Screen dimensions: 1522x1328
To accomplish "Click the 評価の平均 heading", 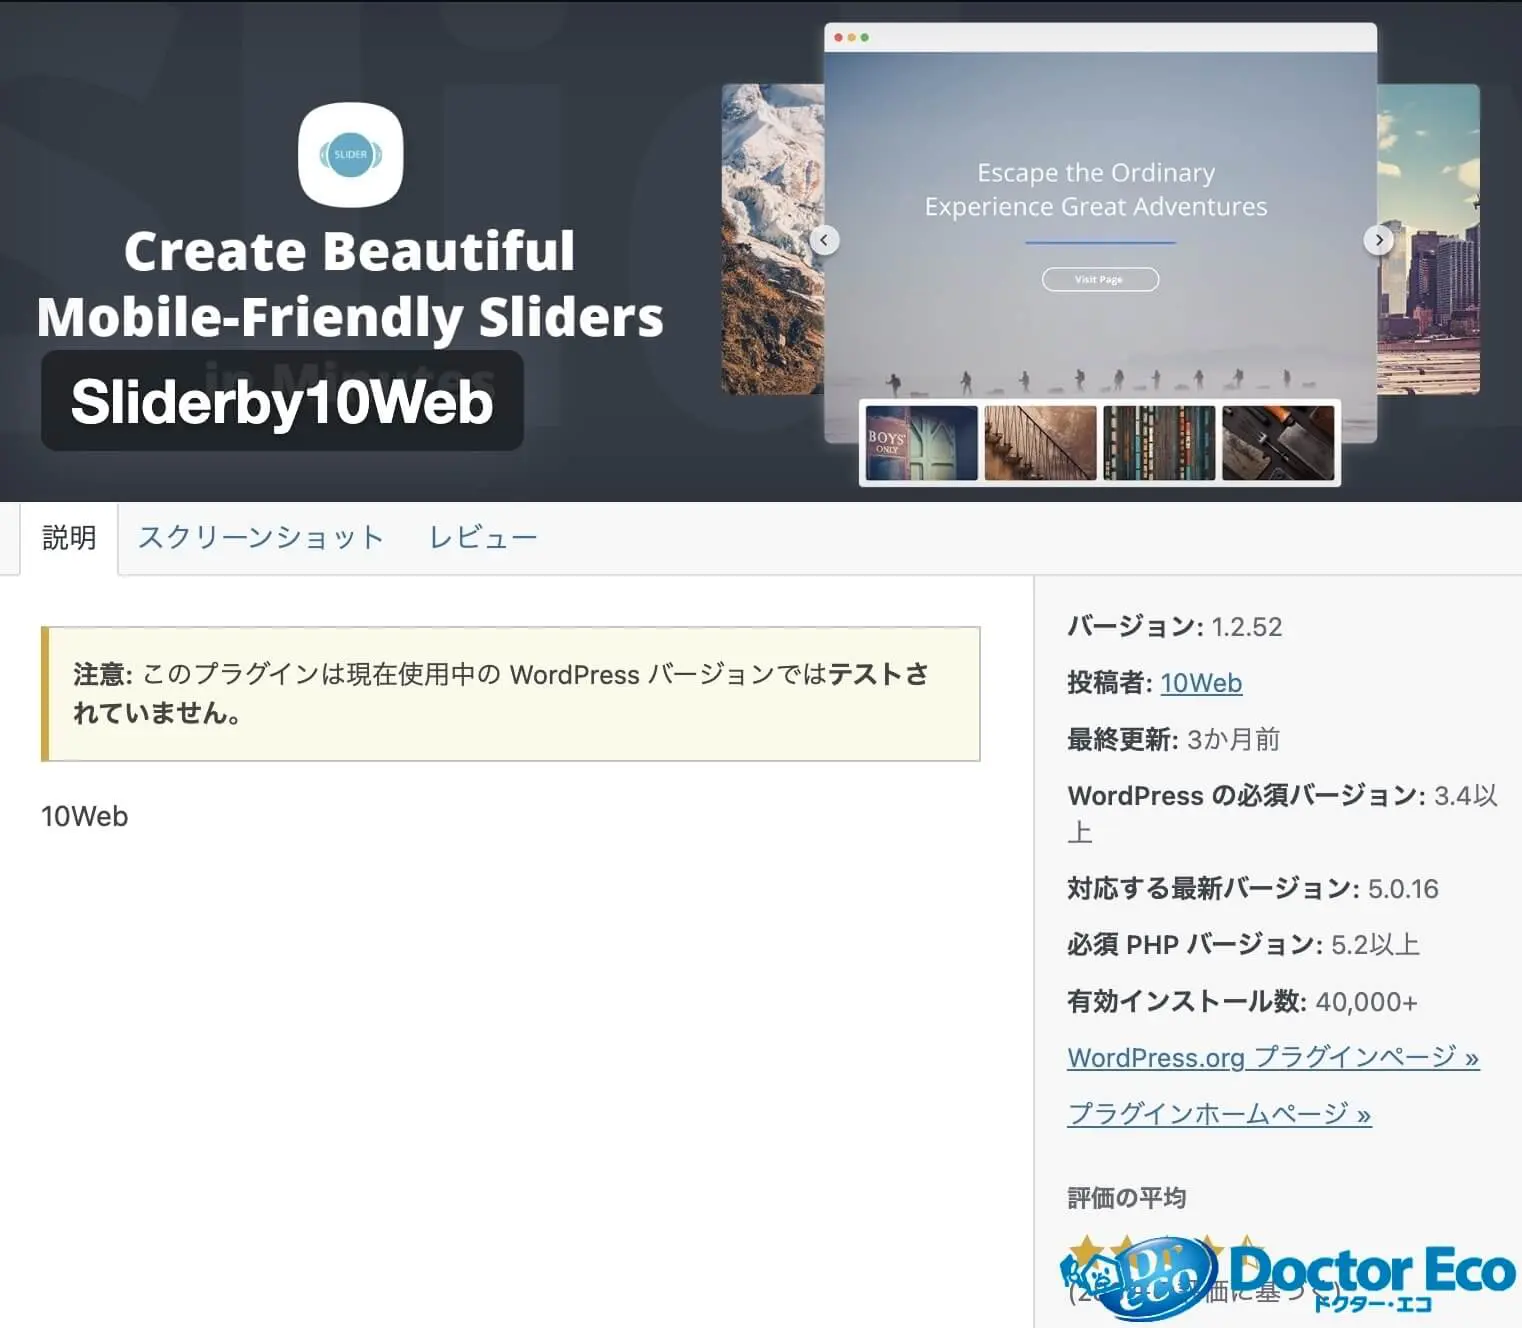I will point(1127,1198).
